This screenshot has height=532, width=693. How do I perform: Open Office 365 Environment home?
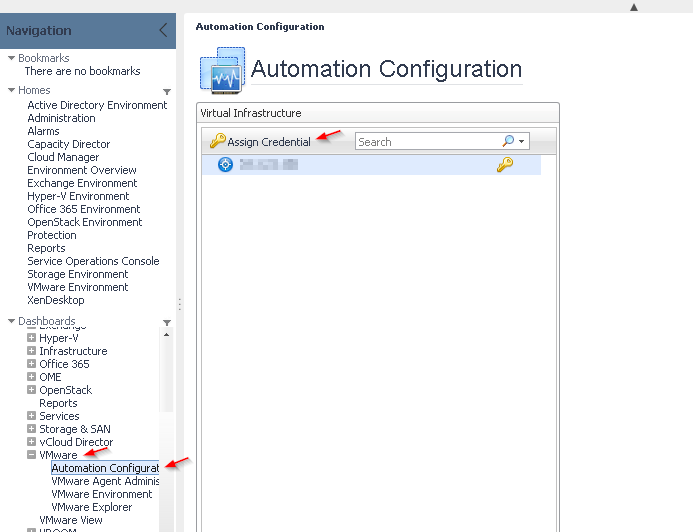pos(84,209)
